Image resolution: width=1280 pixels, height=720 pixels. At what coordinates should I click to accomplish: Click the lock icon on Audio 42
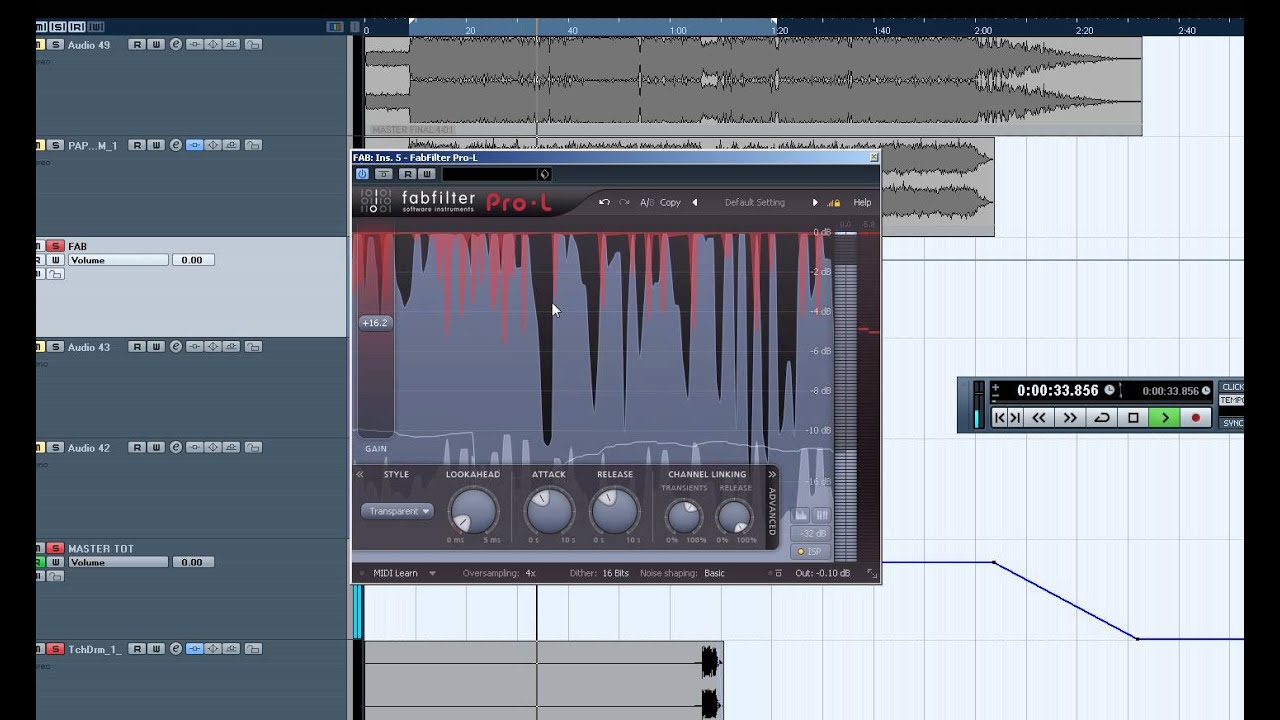253,448
